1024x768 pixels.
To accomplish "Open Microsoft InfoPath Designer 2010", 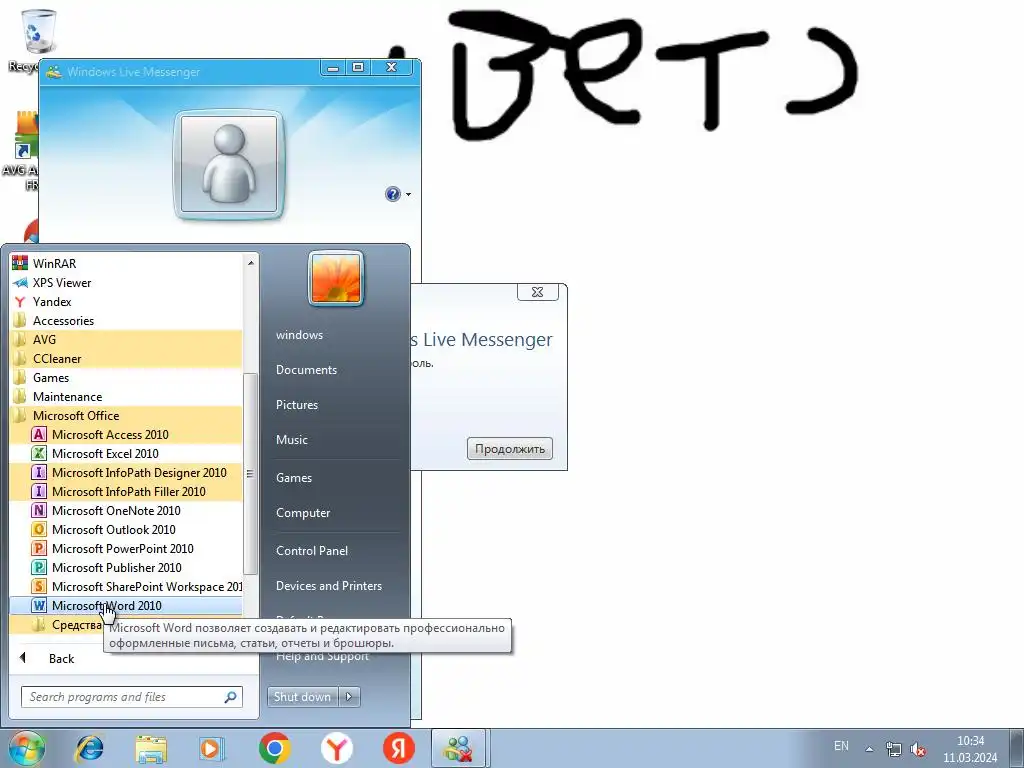I will 125,472.
